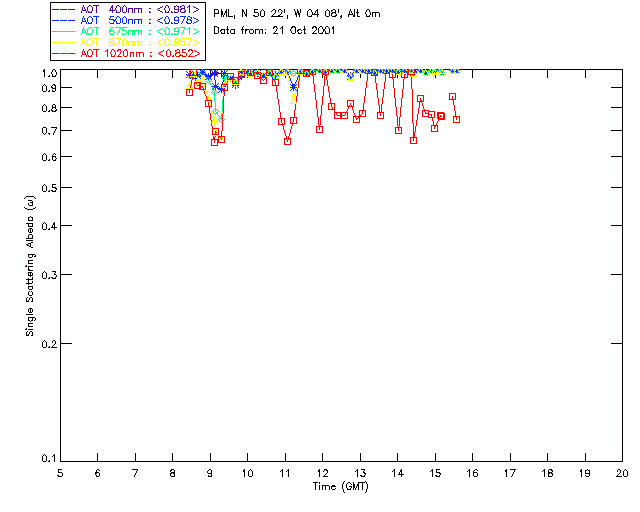The image size is (640, 512).
Task: Click the 6 x-axis tick label
Action: tap(98, 473)
